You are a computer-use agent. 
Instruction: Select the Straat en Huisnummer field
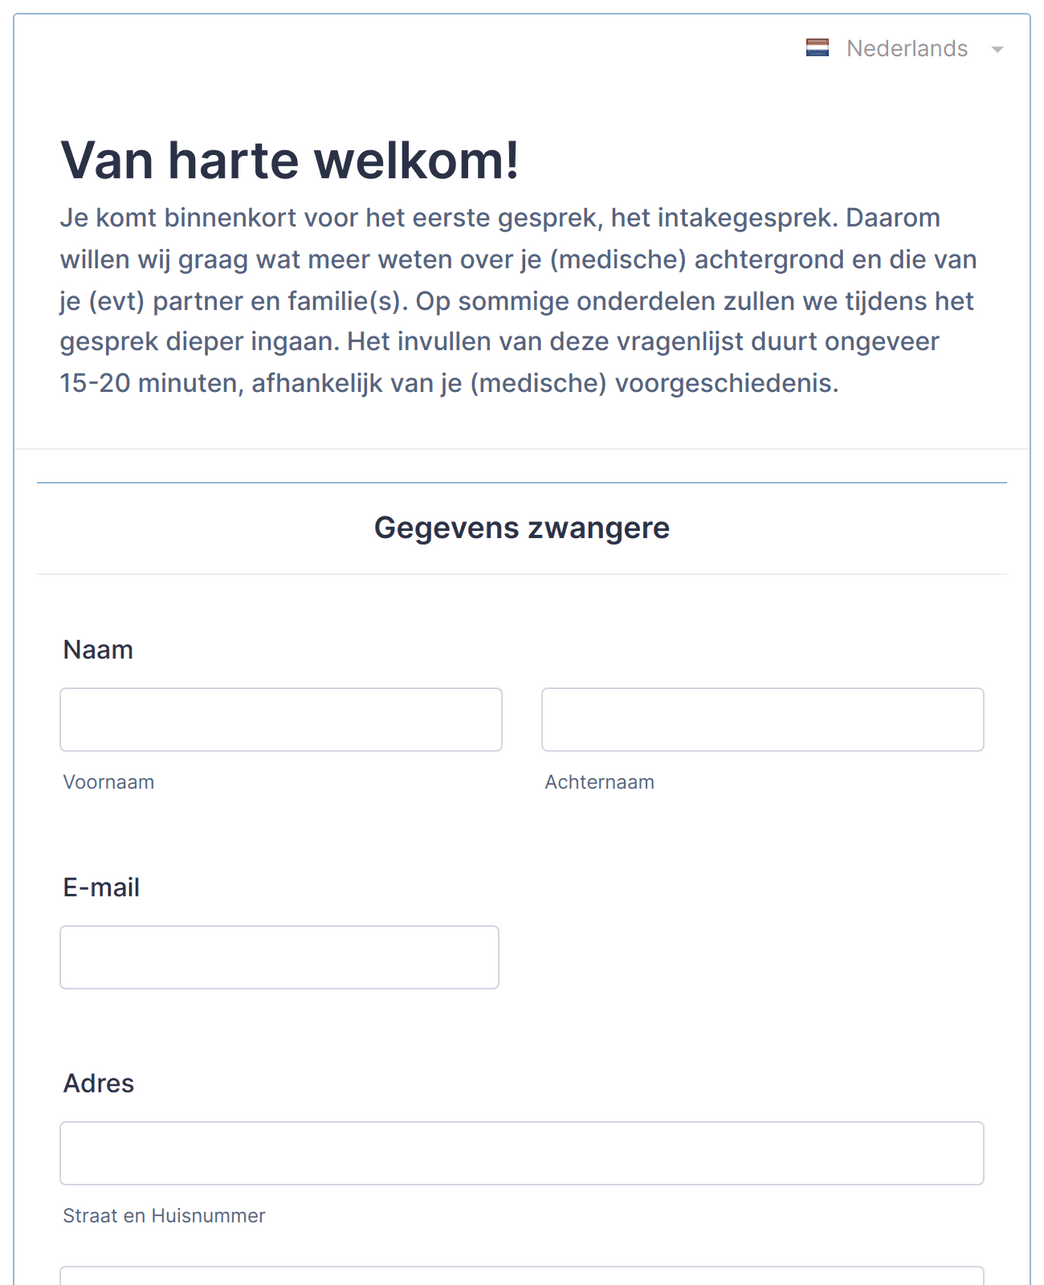click(522, 1153)
